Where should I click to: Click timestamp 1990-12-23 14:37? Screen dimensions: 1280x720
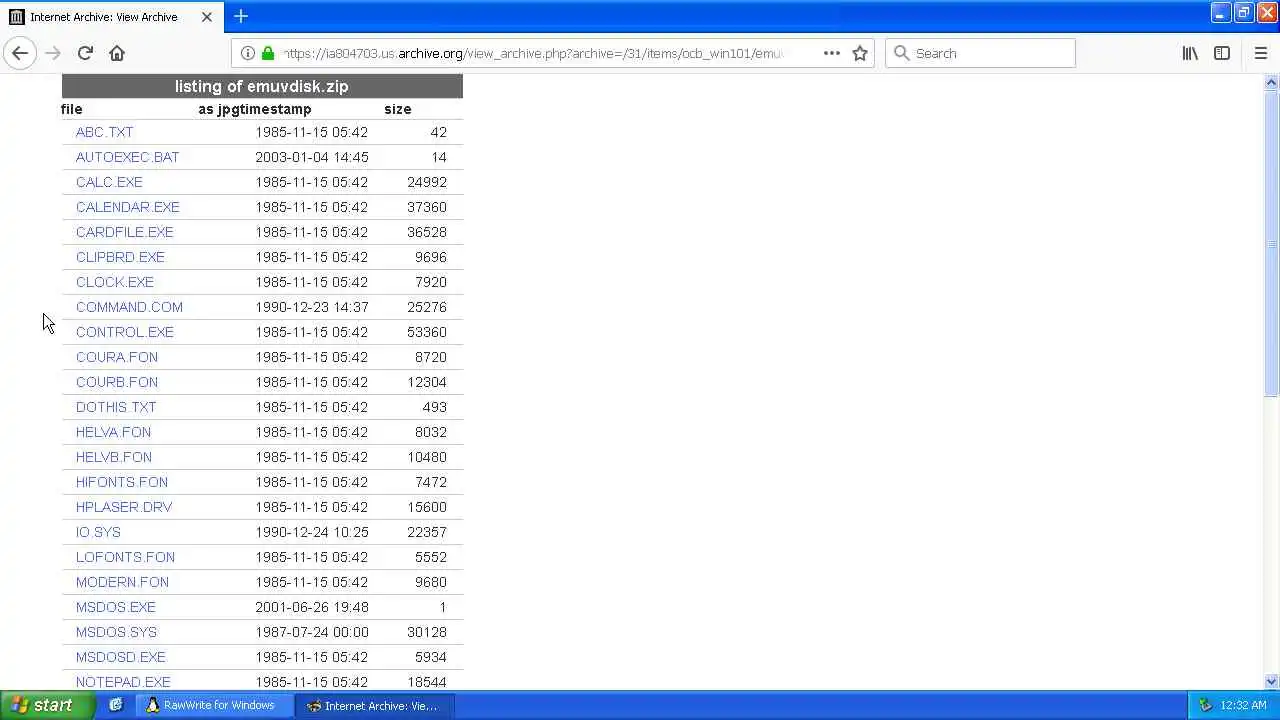[311, 307]
